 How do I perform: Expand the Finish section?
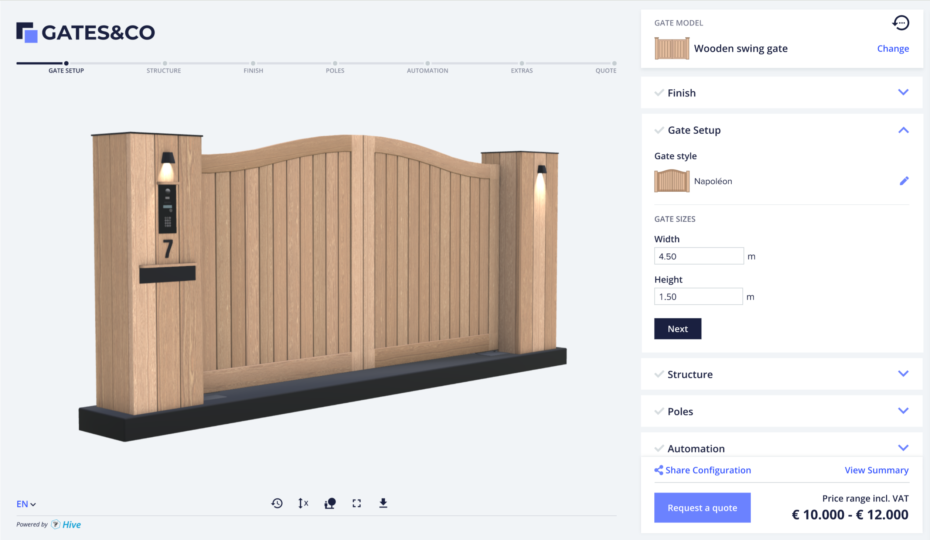click(903, 93)
